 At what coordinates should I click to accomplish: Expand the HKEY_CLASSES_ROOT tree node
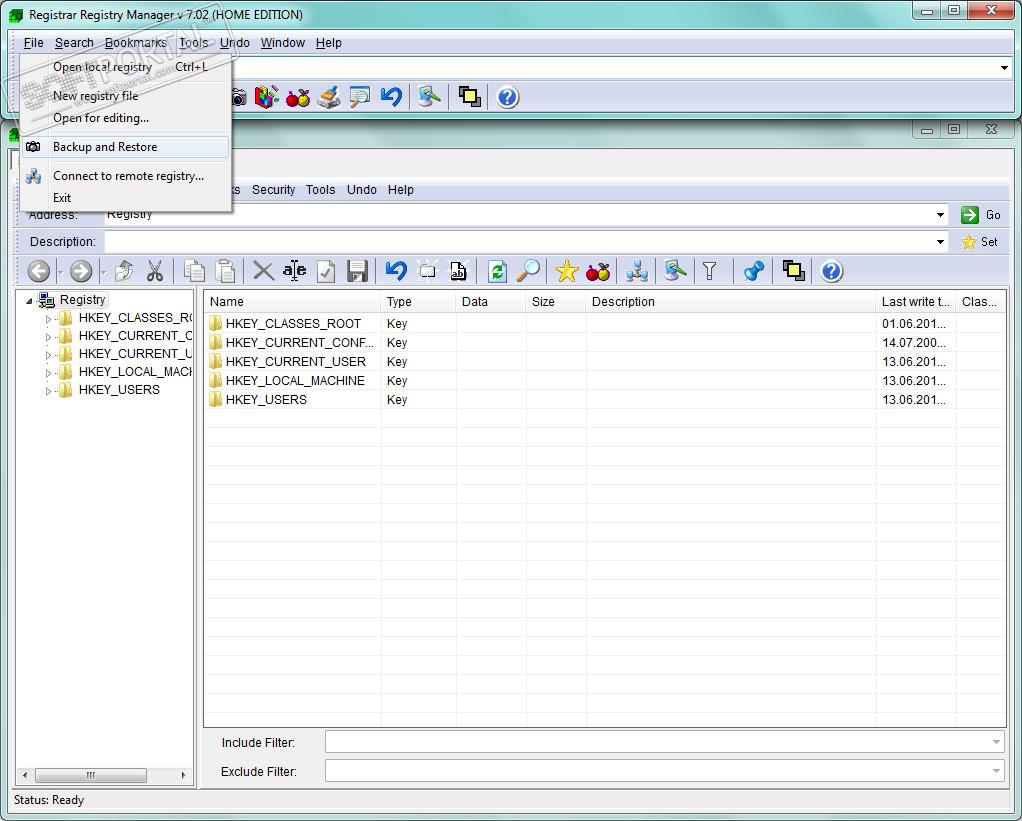pyautogui.click(x=48, y=319)
